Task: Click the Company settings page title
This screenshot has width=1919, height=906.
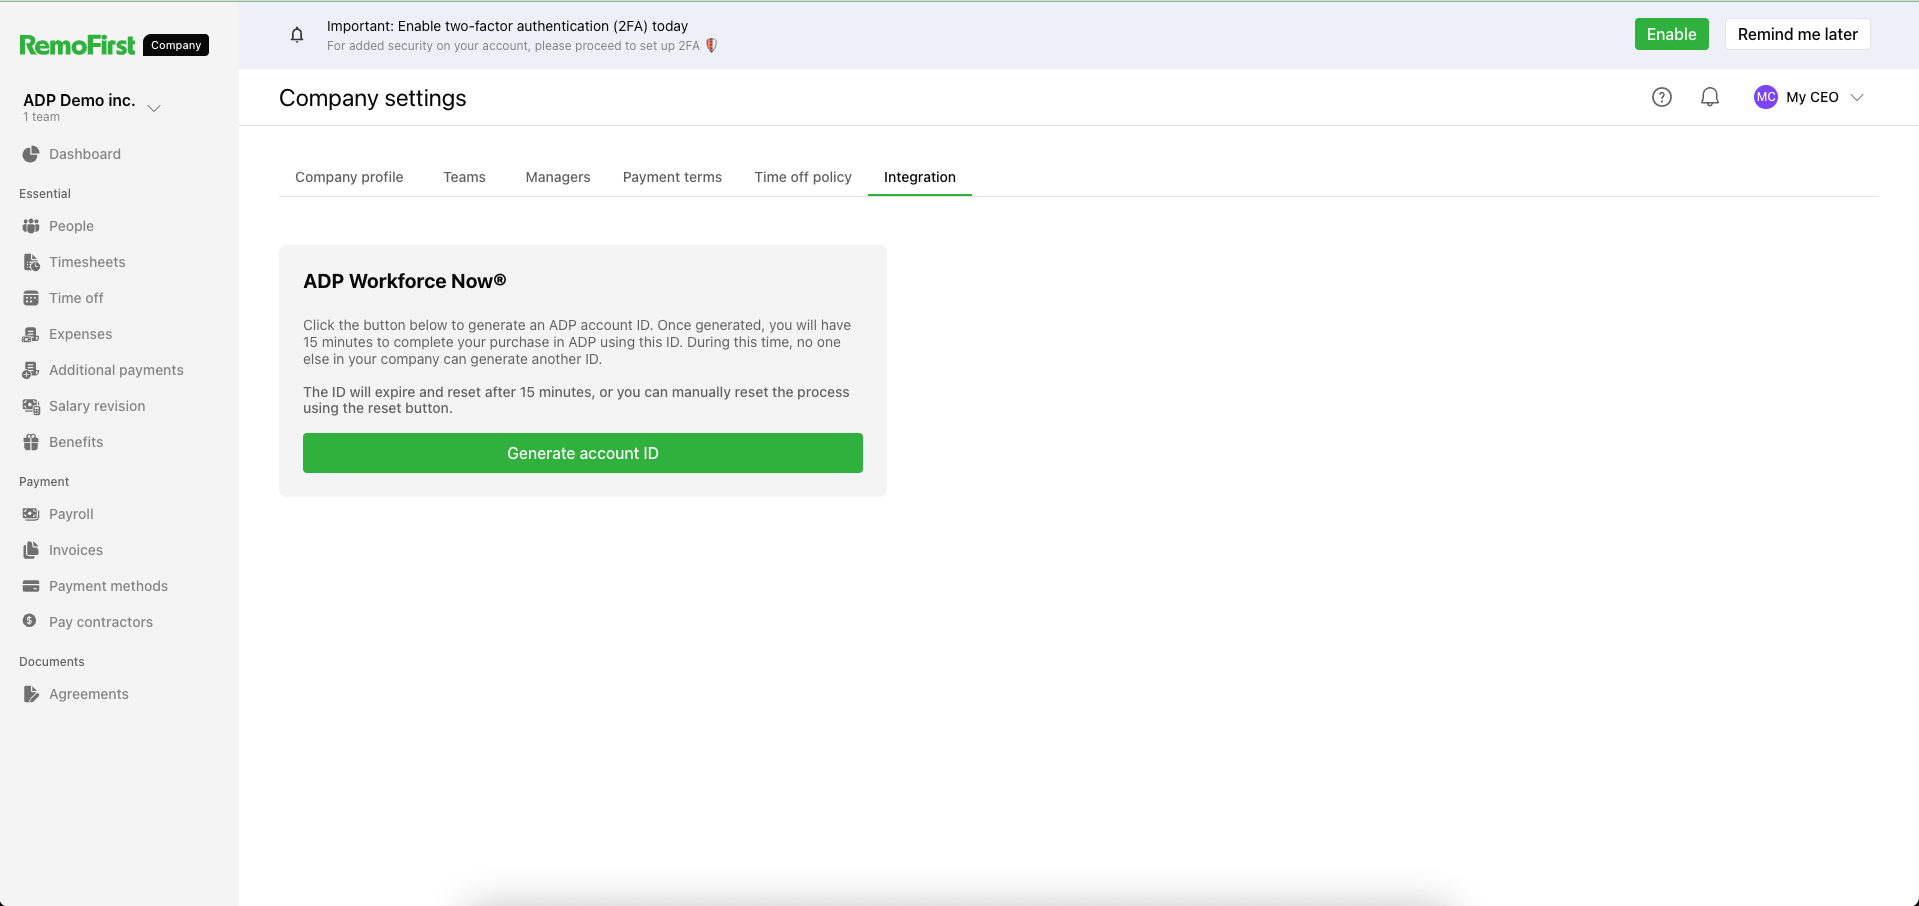Action: pyautogui.click(x=373, y=98)
